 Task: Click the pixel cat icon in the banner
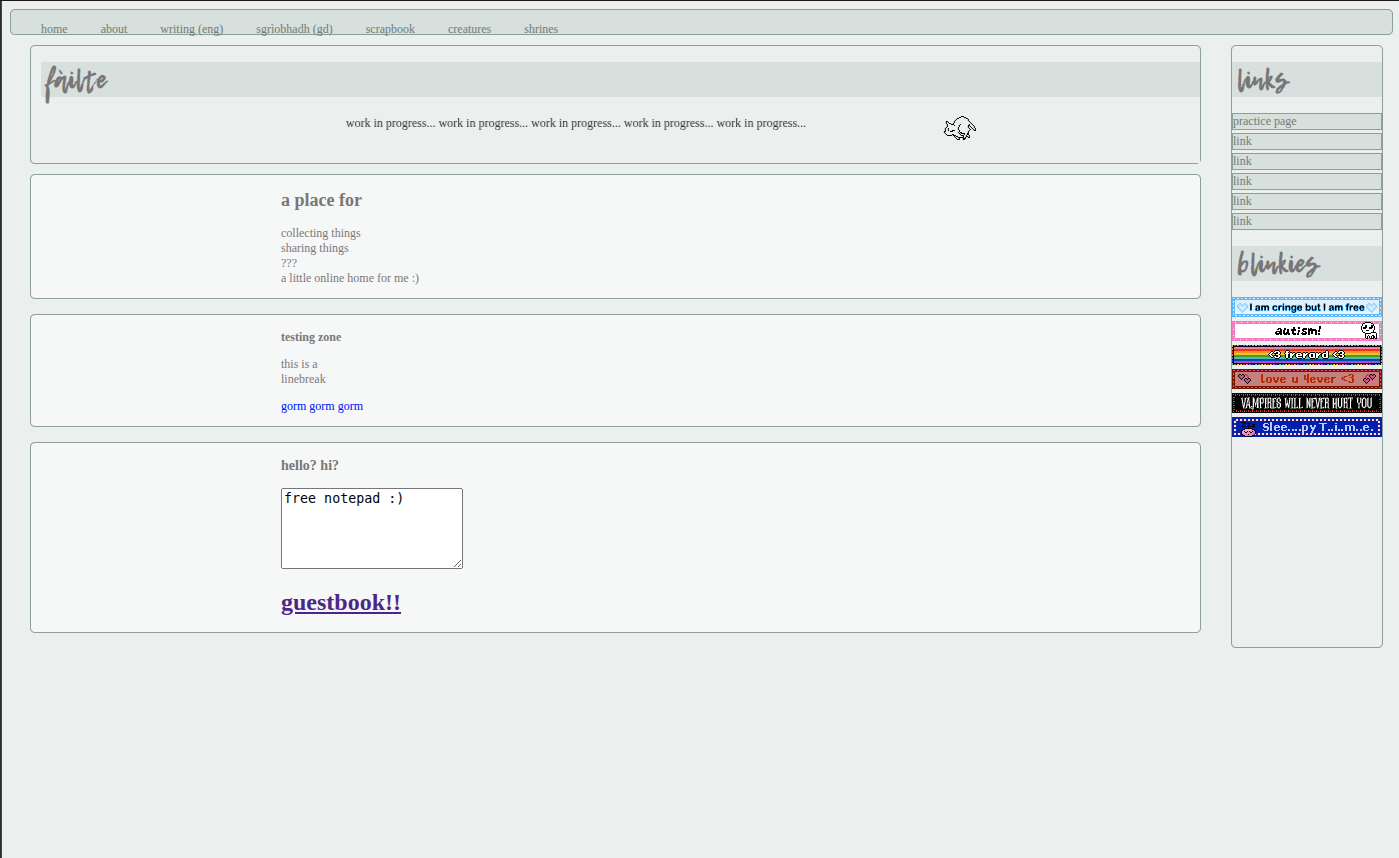(x=960, y=128)
